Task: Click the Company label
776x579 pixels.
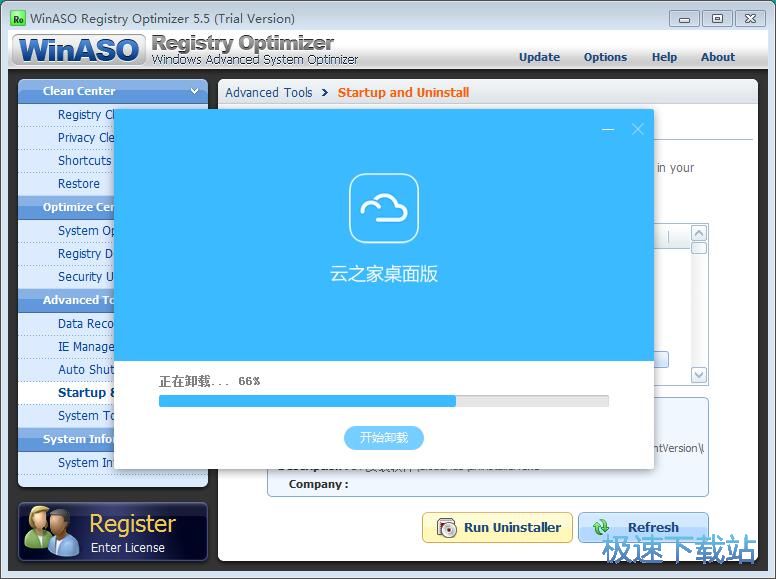Action: point(318,484)
